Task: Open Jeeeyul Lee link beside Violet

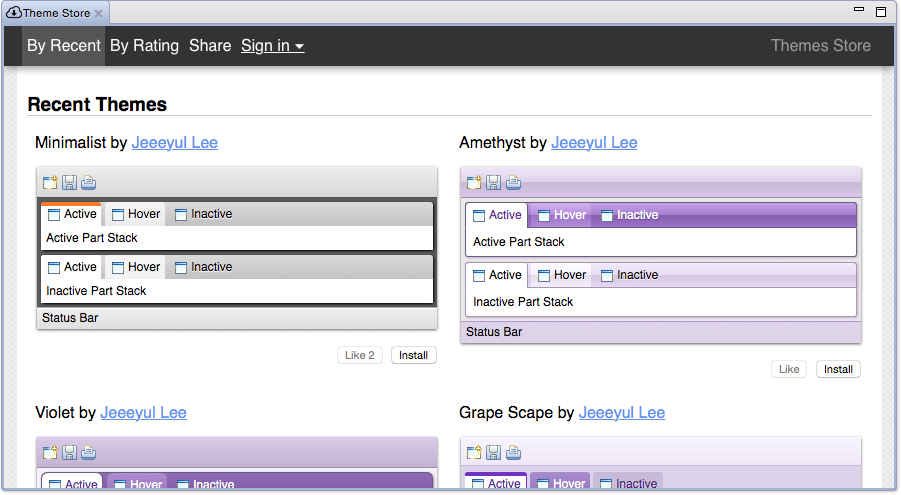Action: pyautogui.click(x=143, y=413)
